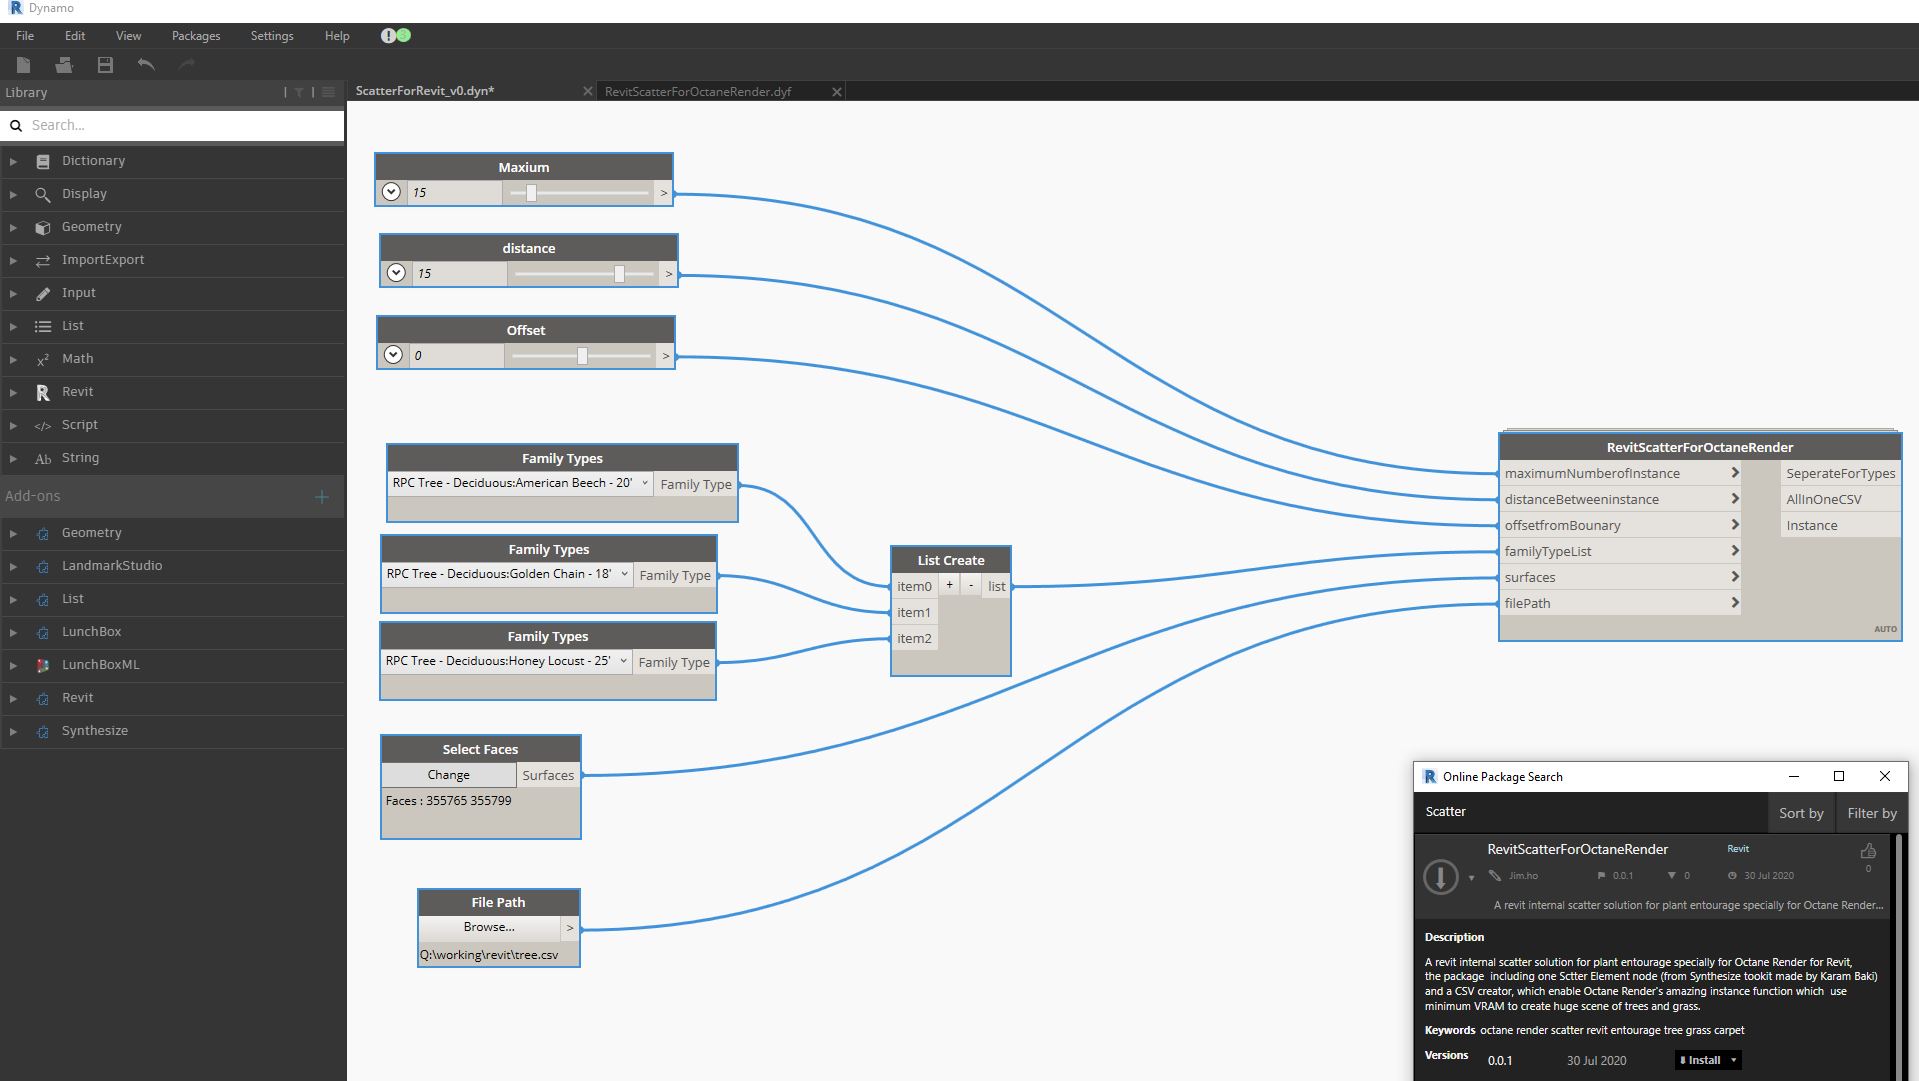Expand the built-in List category arrow
This screenshot has width=1919, height=1081.
(13, 326)
